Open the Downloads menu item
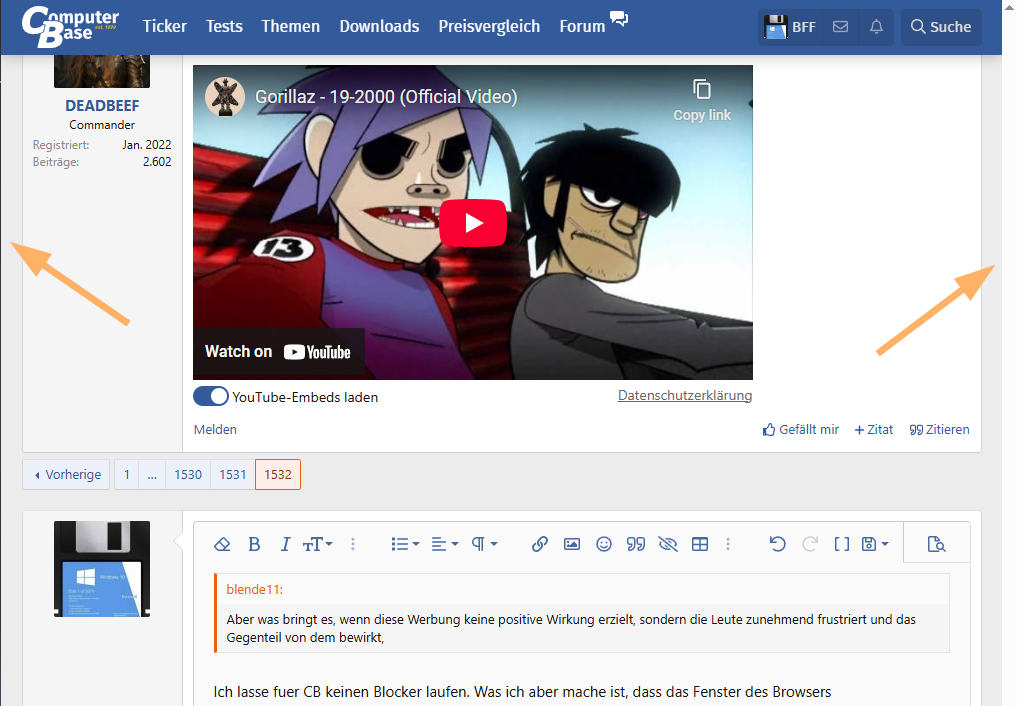Image resolution: width=1017 pixels, height=706 pixels. (379, 27)
